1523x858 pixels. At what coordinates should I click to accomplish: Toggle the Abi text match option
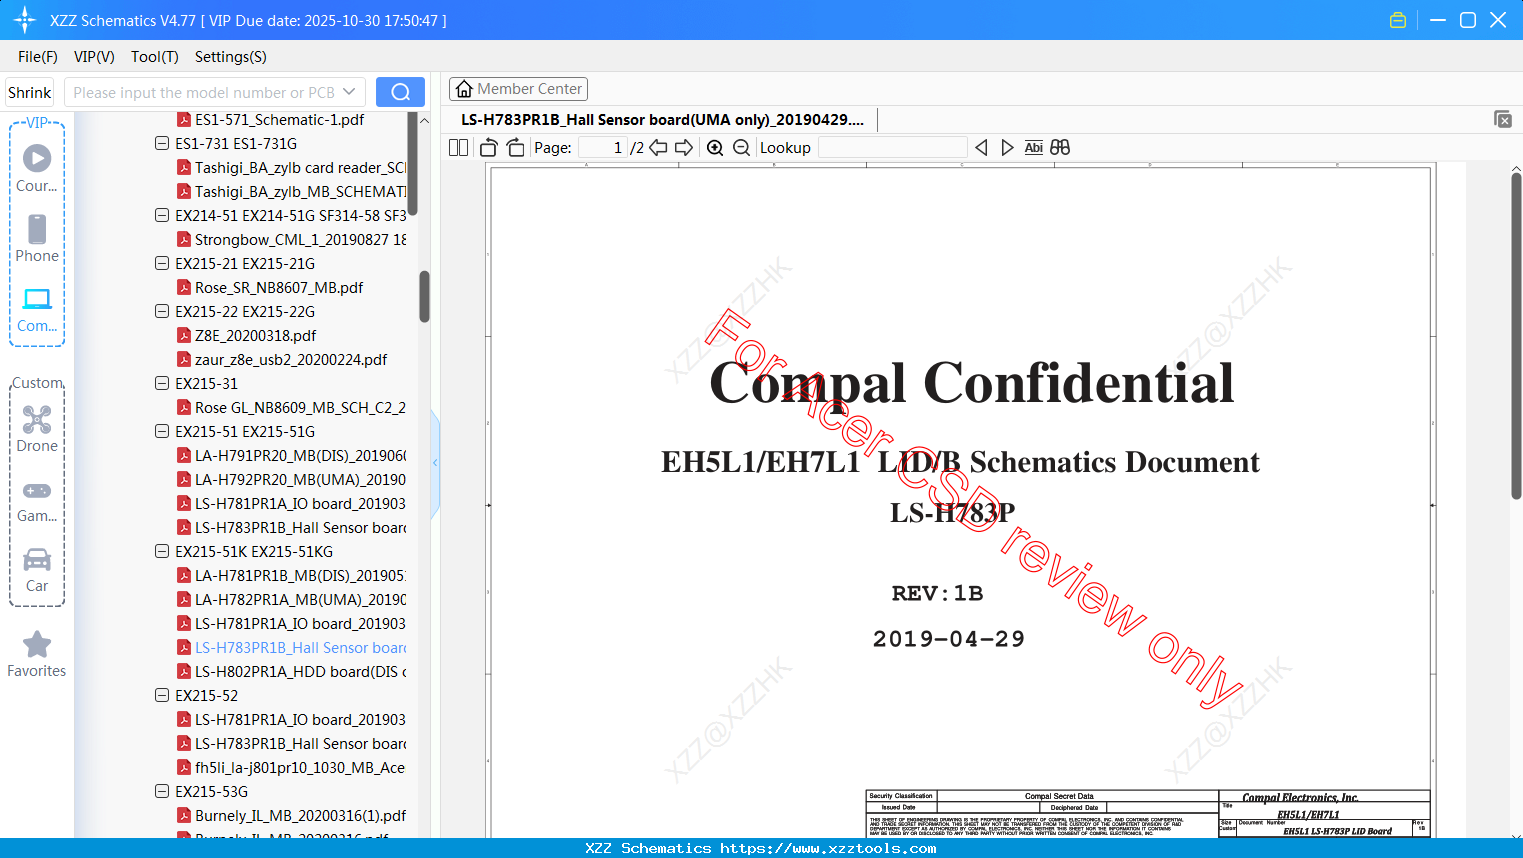click(x=1034, y=148)
